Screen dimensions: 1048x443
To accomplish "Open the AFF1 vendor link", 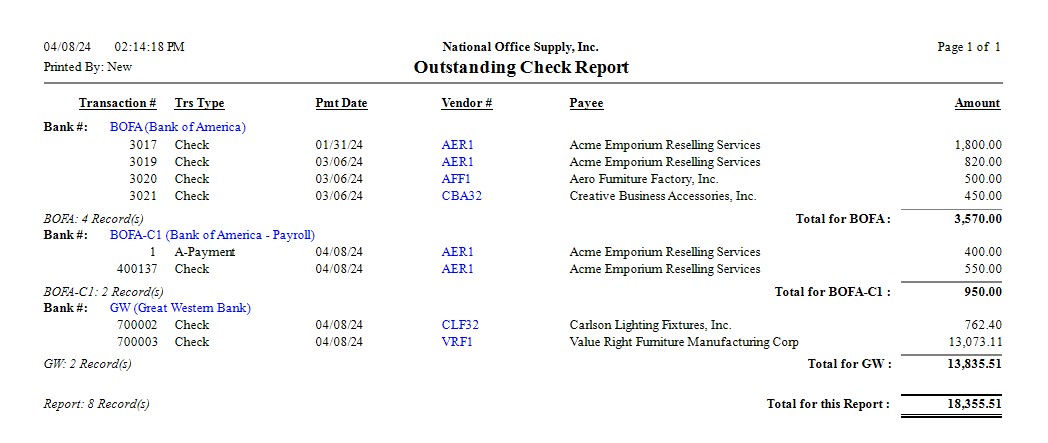I will (456, 179).
